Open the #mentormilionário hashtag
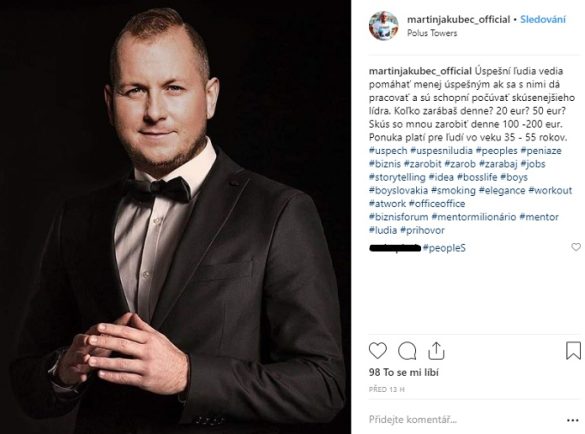This screenshot has width=585, height=434. (474, 217)
